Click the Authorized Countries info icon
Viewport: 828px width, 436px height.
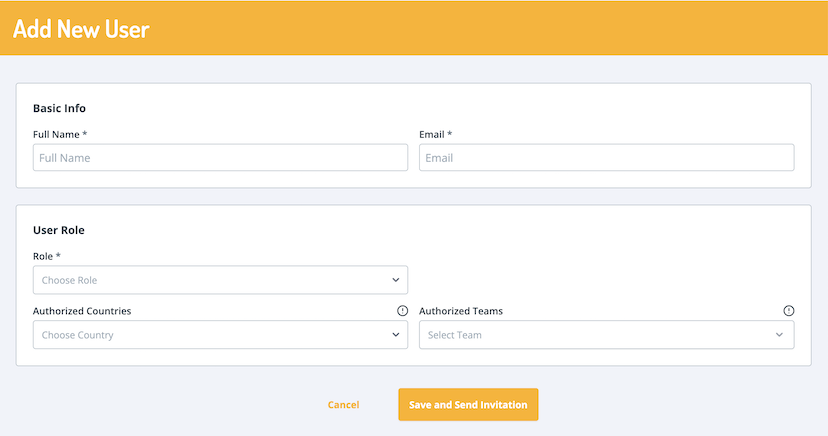402,311
